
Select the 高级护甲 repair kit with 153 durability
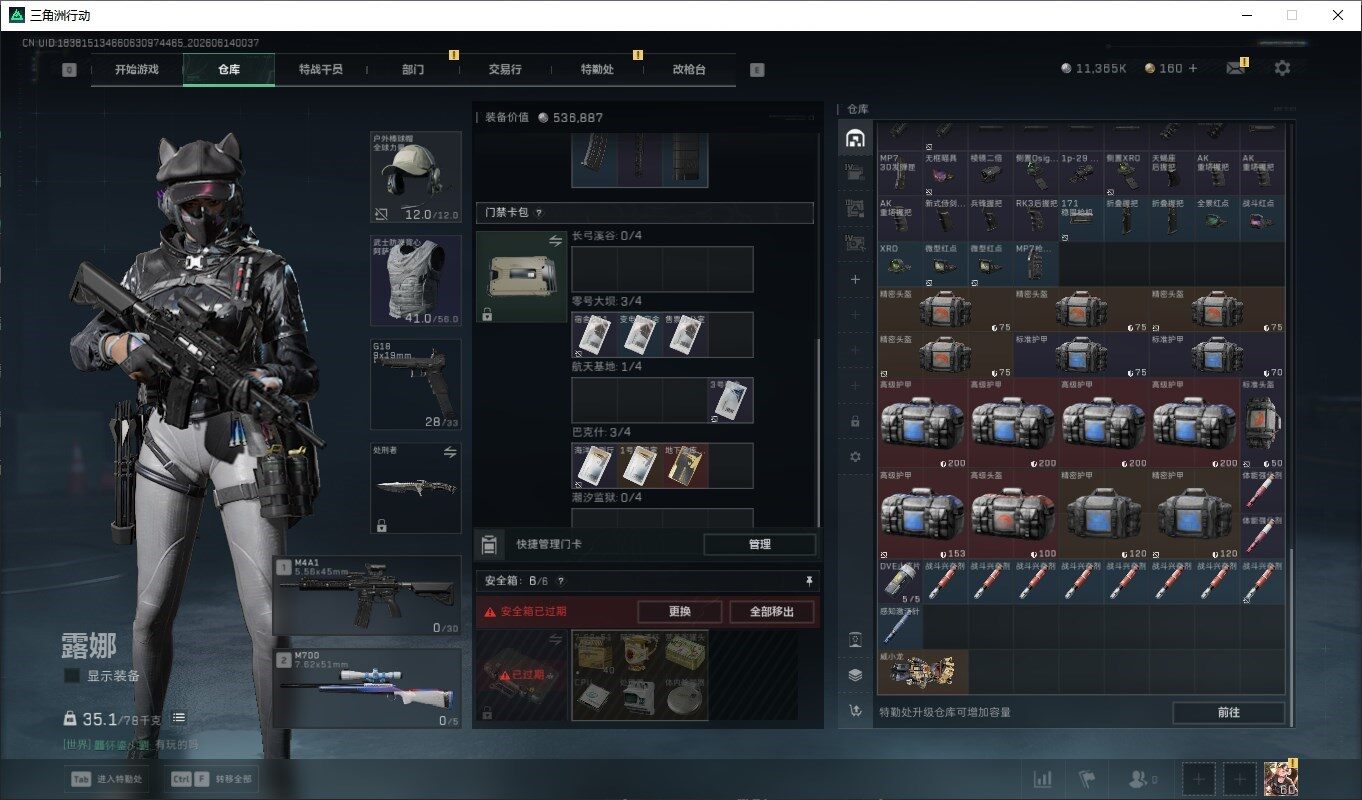[923, 514]
